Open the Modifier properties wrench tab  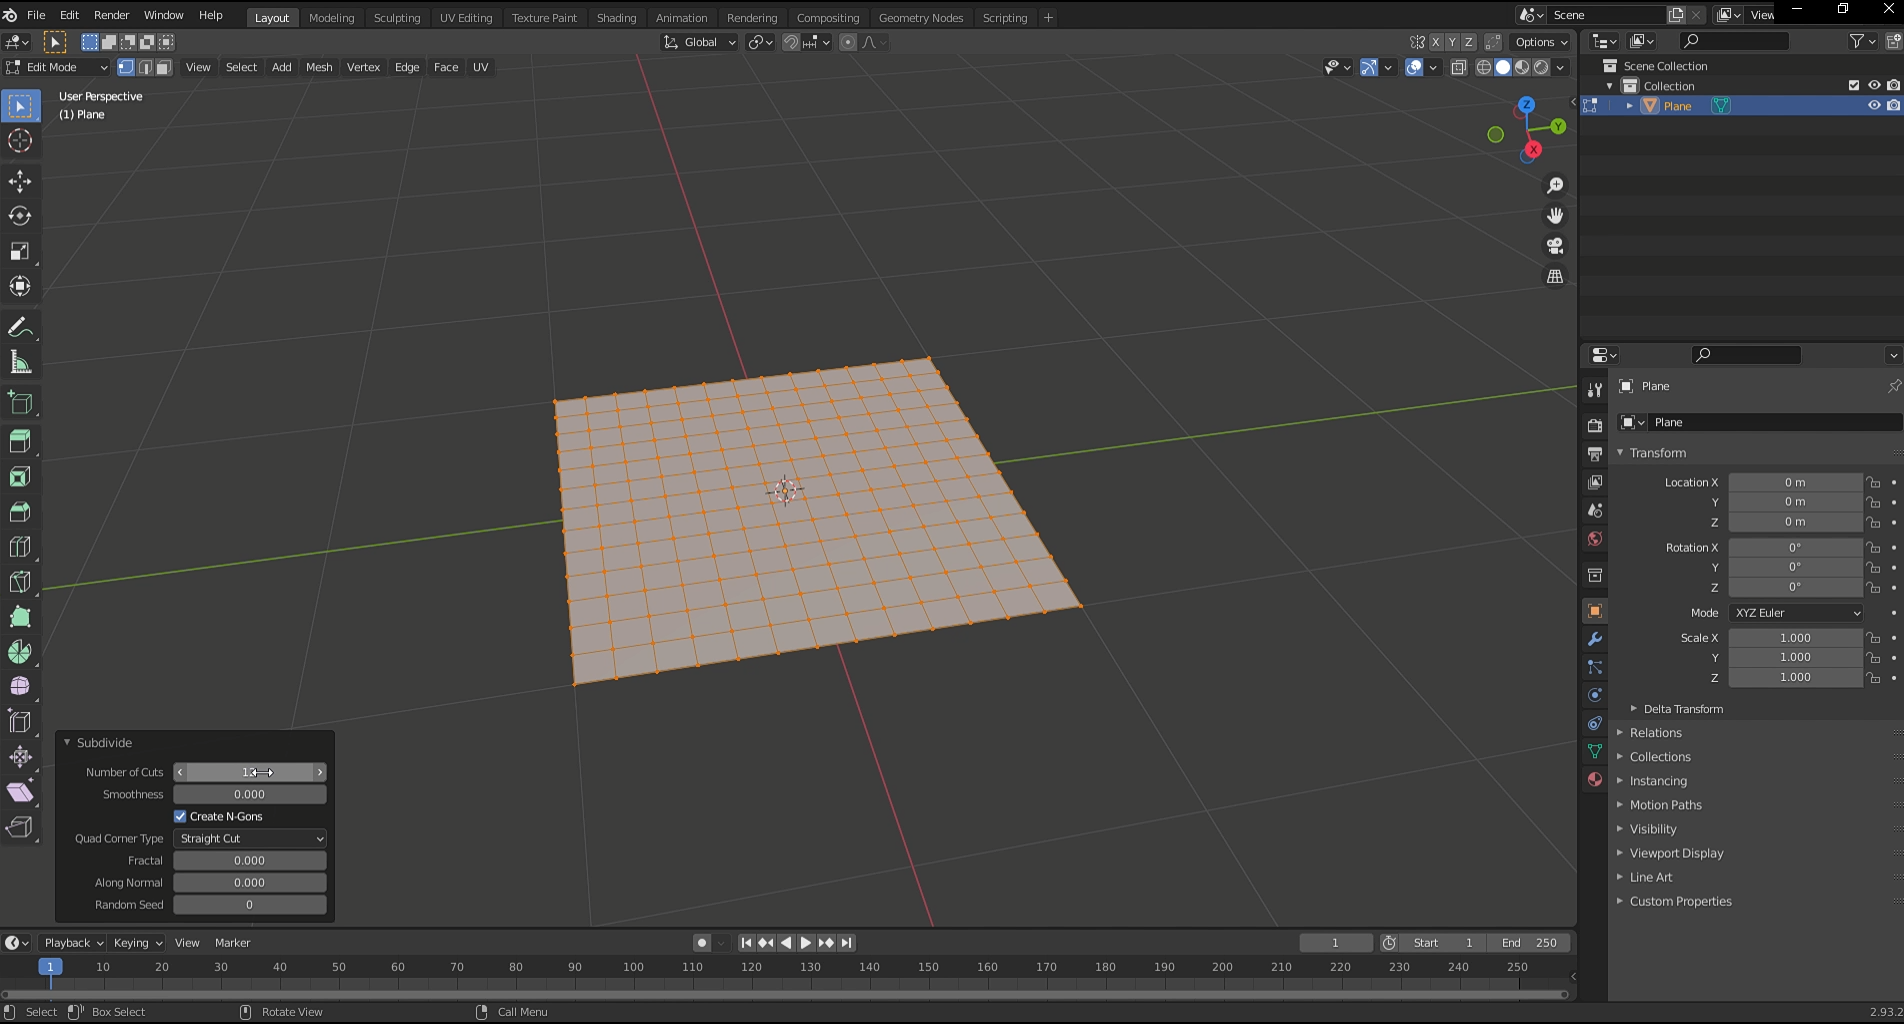[x=1595, y=639]
